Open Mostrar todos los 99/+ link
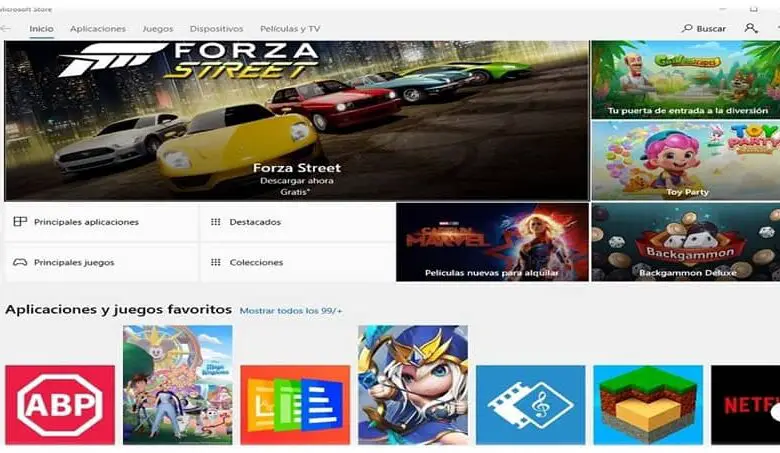This screenshot has height=453, width=780. coord(291,311)
